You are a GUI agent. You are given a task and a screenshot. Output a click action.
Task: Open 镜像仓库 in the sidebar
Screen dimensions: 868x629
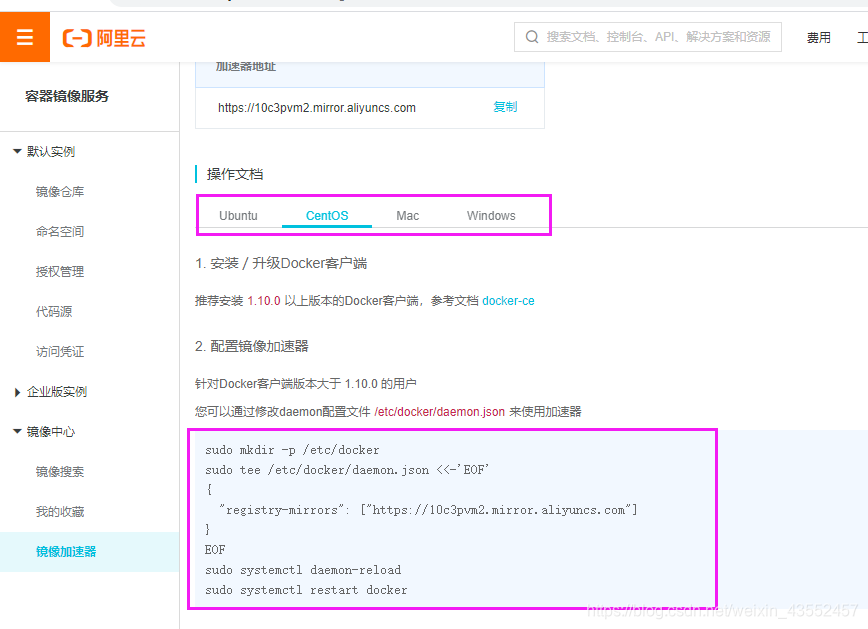pos(60,192)
